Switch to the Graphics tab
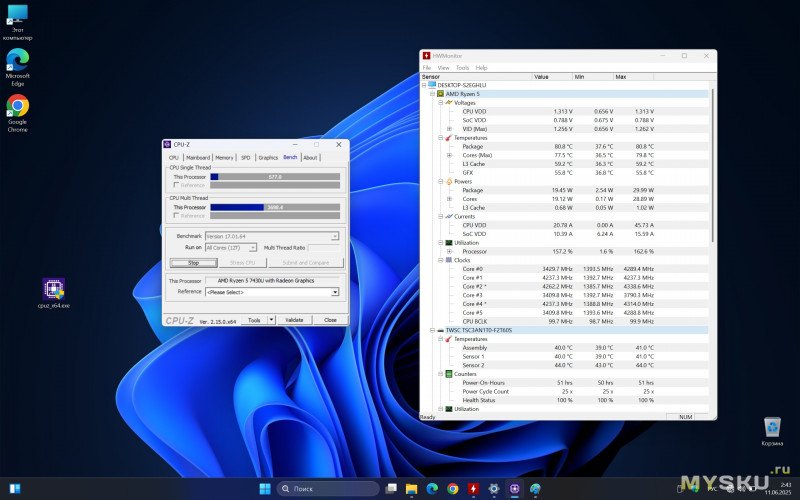The width and height of the screenshot is (800, 500). pos(268,158)
